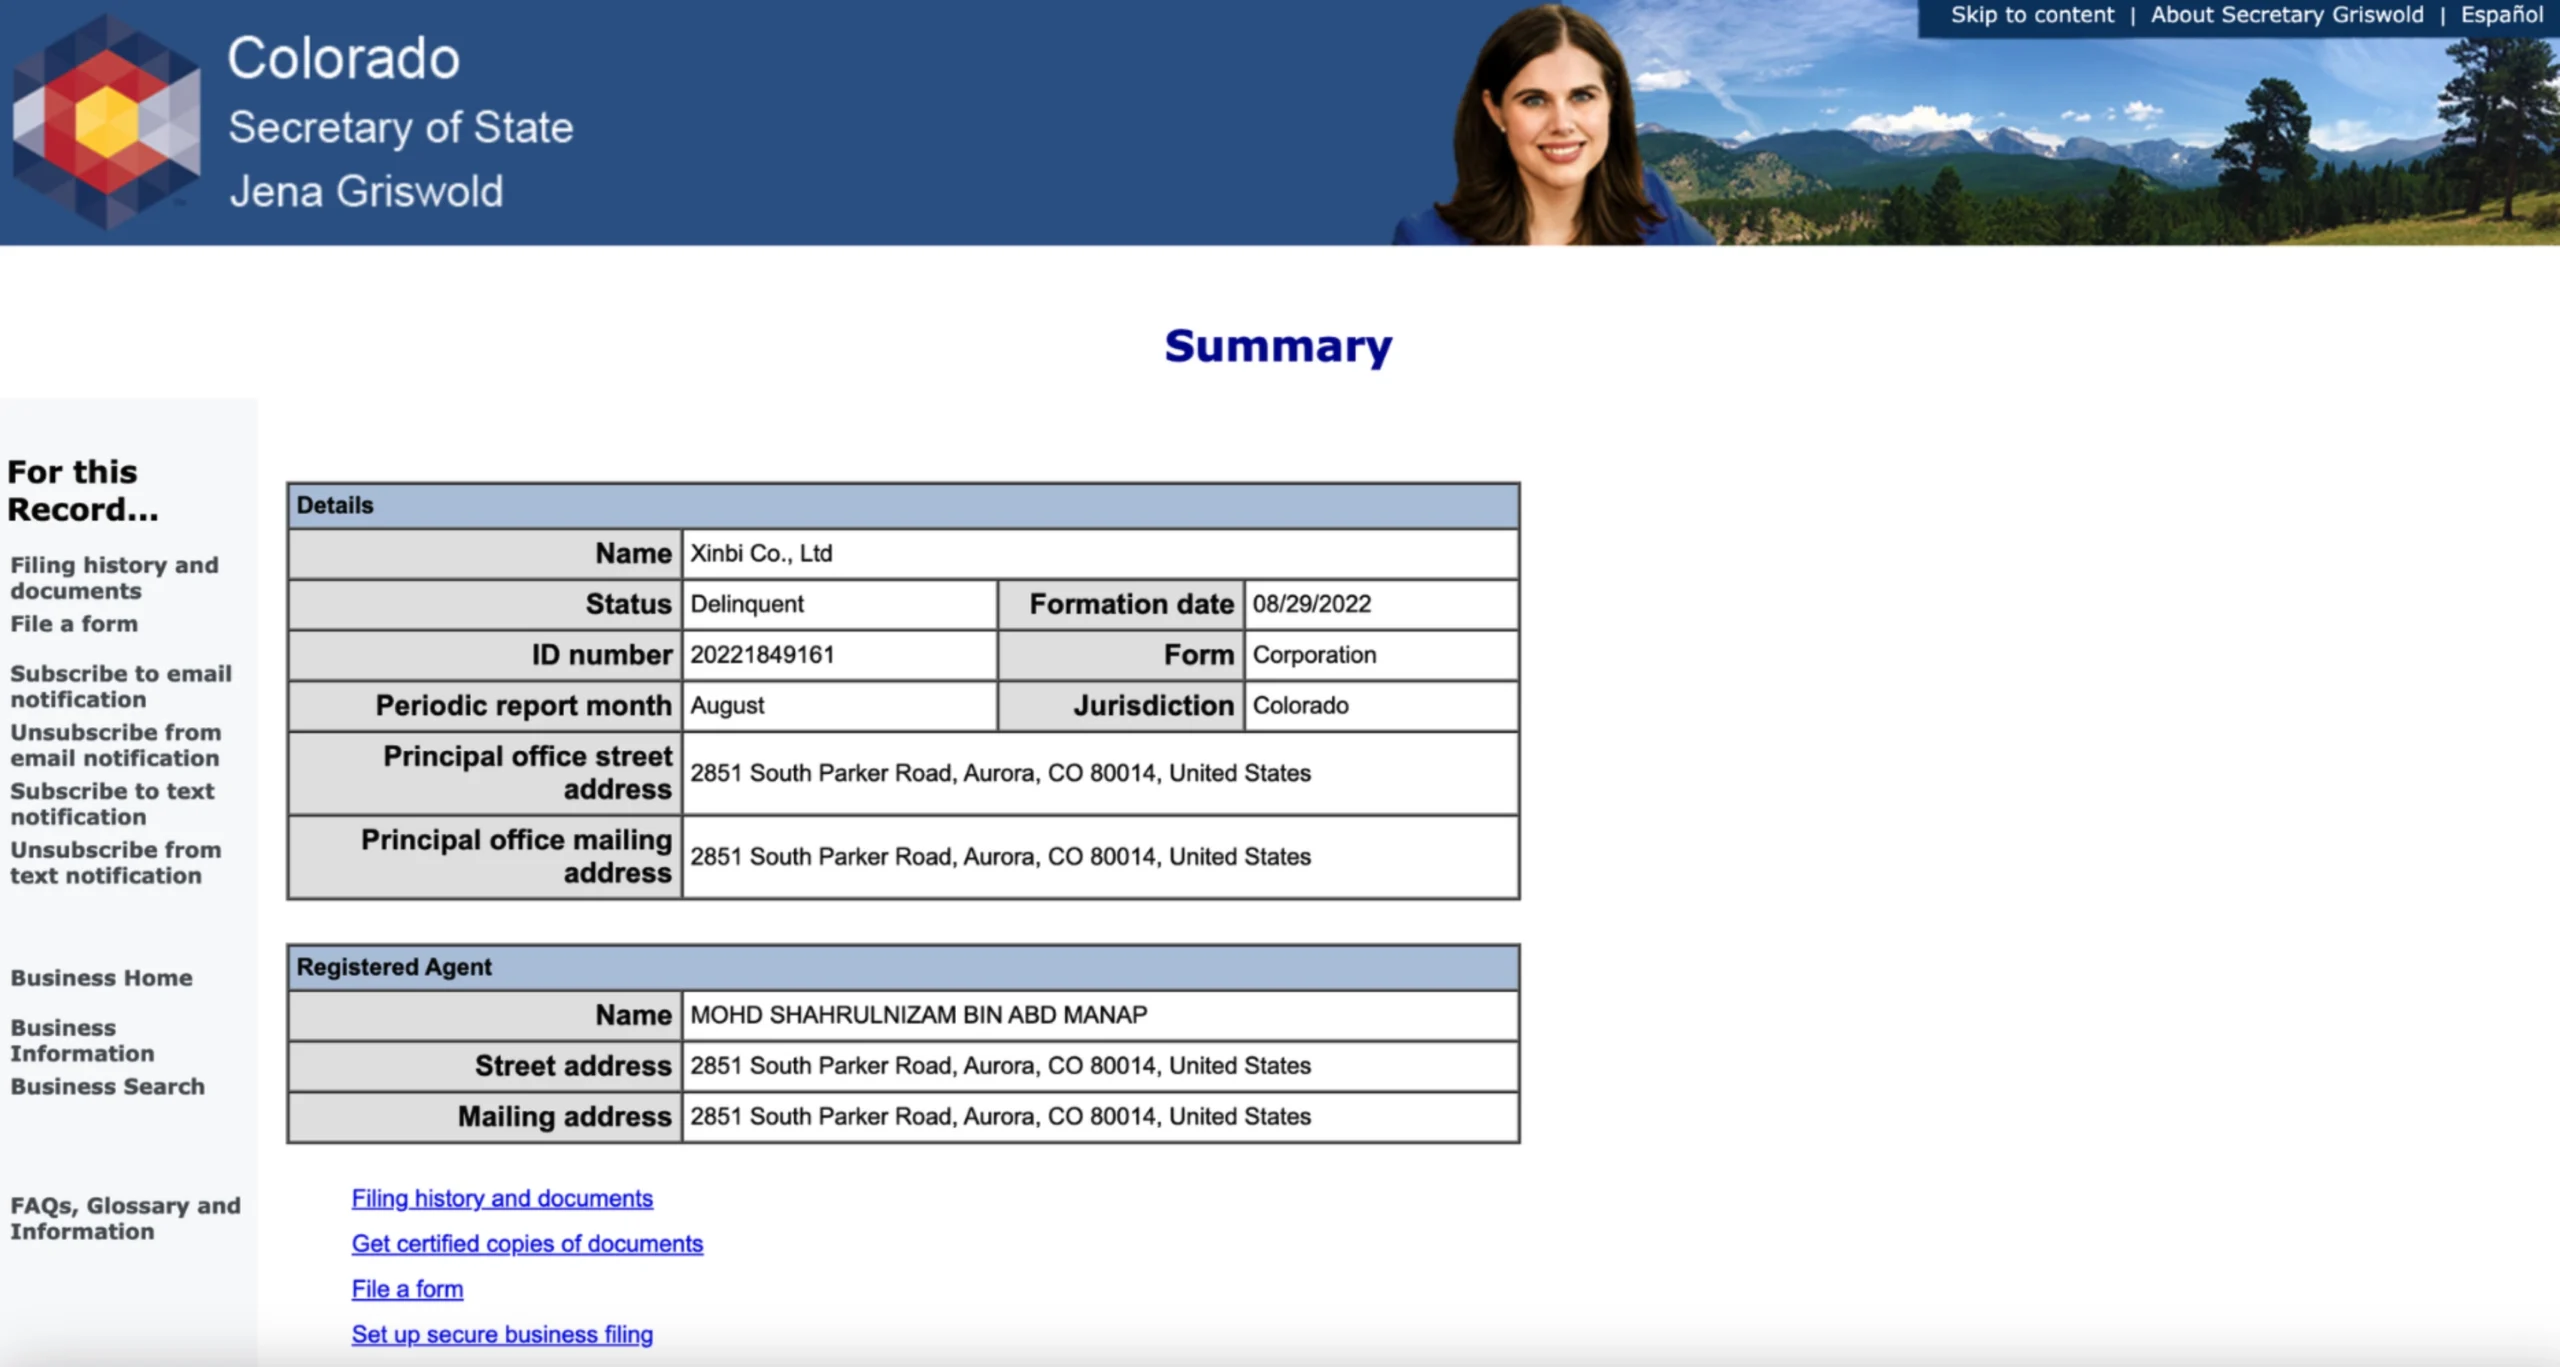Screen dimensions: 2560x1367
Task: Click the Colorado state seal logo
Action: pyautogui.click(x=106, y=122)
